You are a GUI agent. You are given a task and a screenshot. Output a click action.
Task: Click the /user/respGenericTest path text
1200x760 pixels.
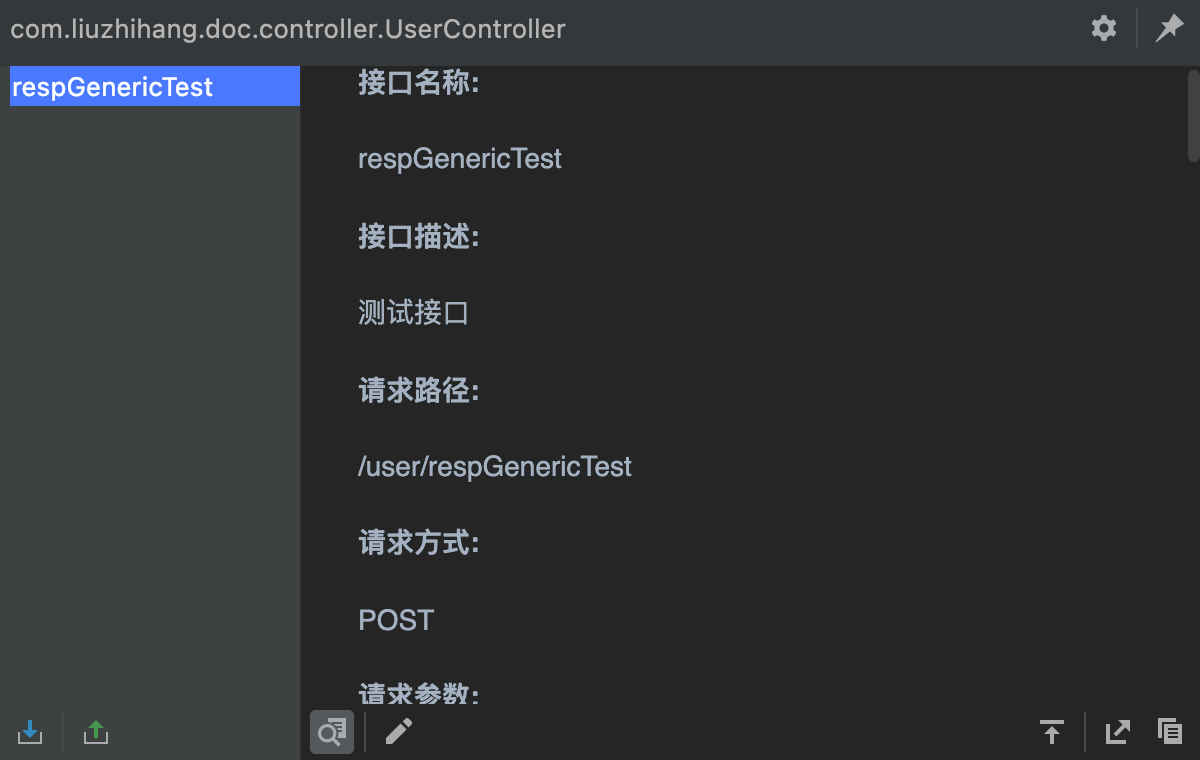[495, 466]
